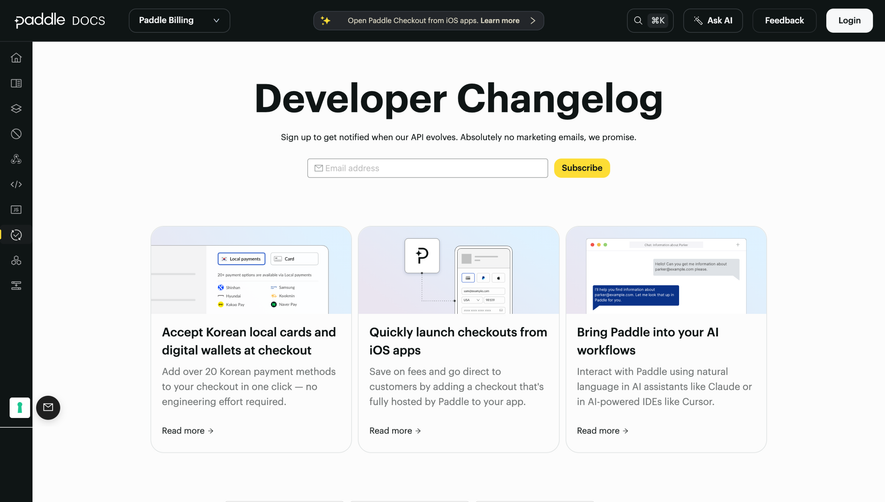Click the three-circles cluster icon in sidebar
Image resolution: width=885 pixels, height=502 pixels.
[16, 260]
